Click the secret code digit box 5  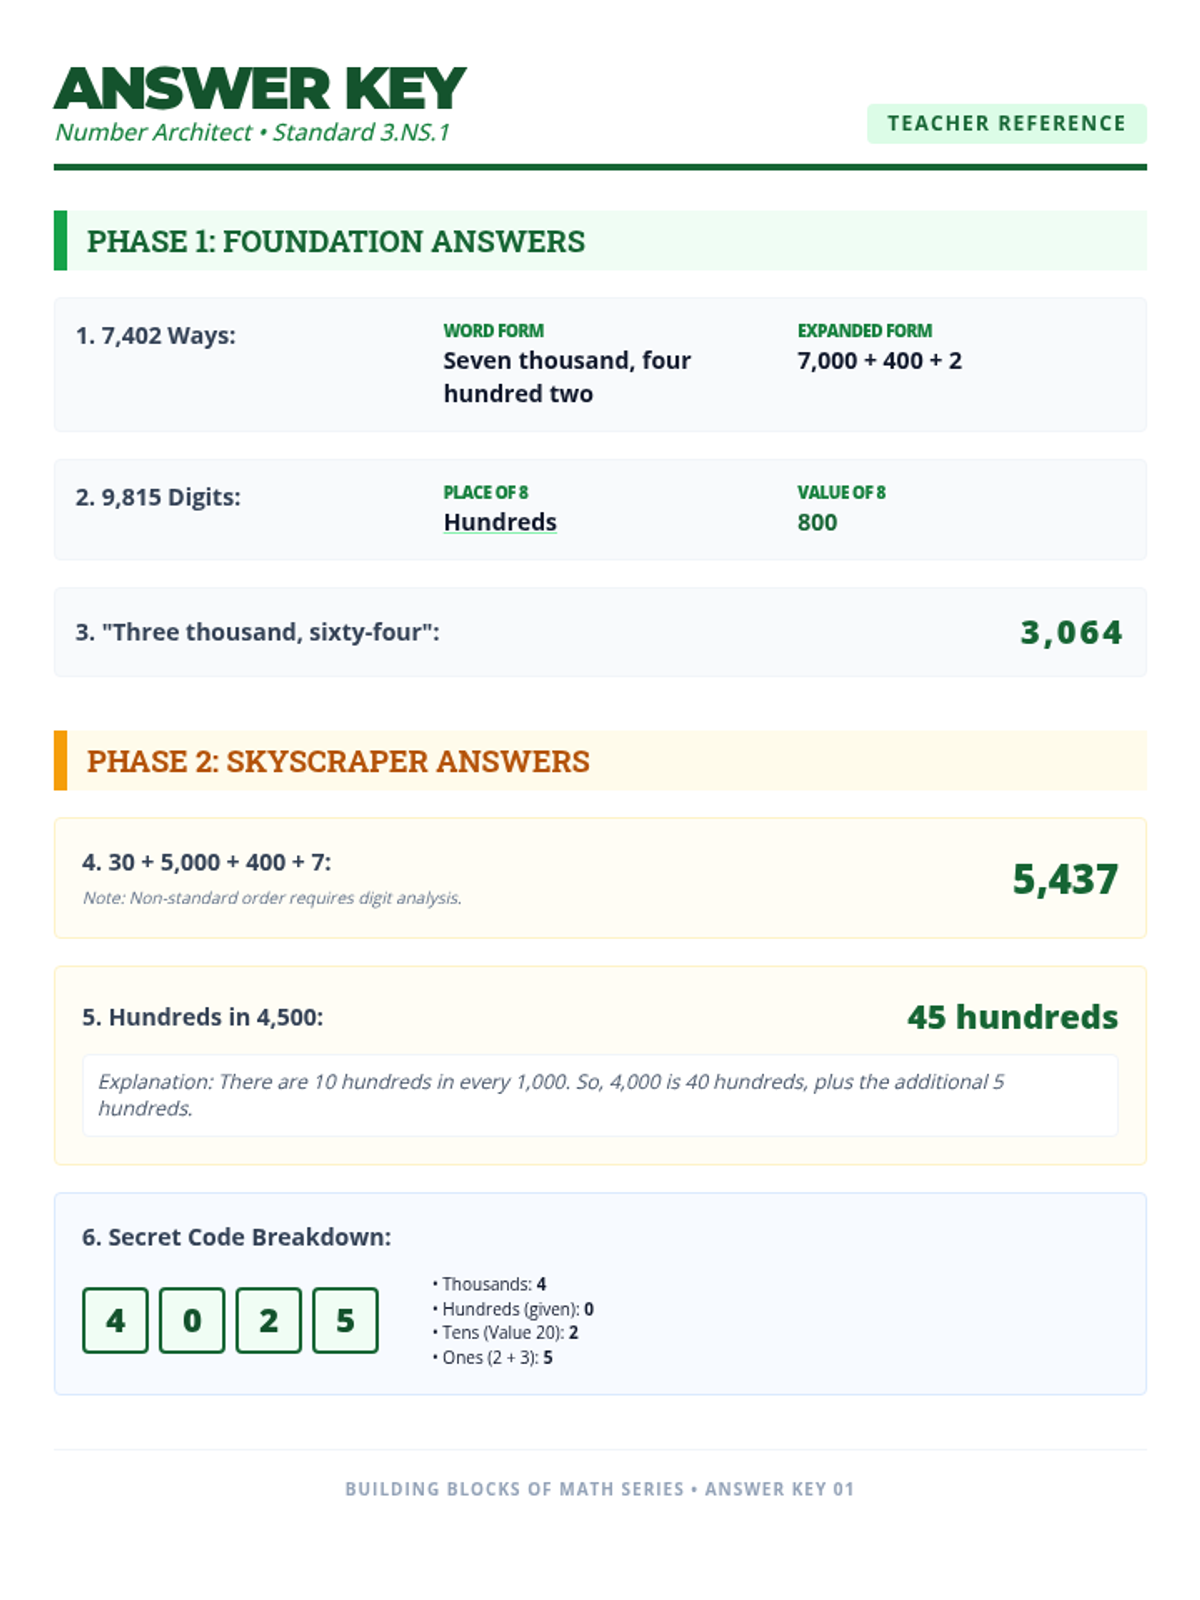[x=345, y=1320]
